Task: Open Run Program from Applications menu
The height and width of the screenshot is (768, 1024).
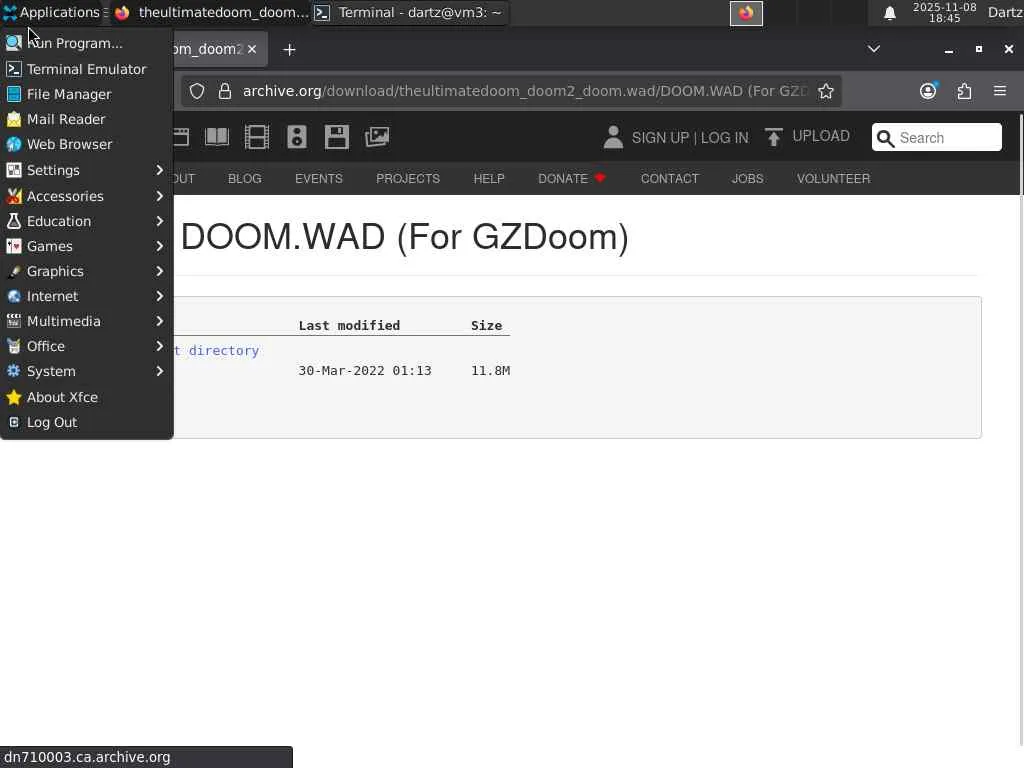Action: click(86, 43)
